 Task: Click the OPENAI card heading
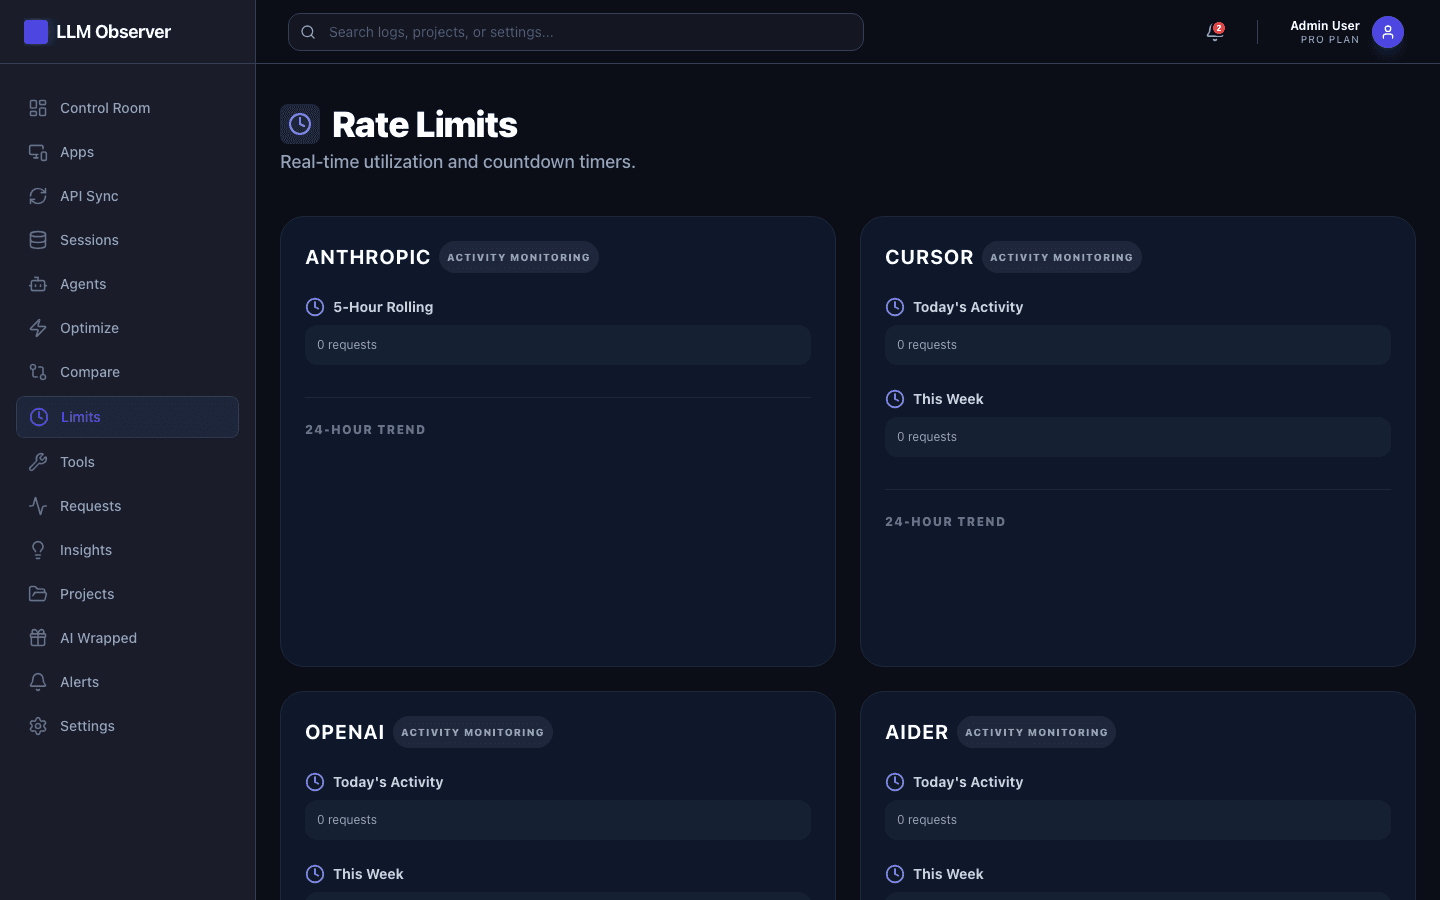345,732
